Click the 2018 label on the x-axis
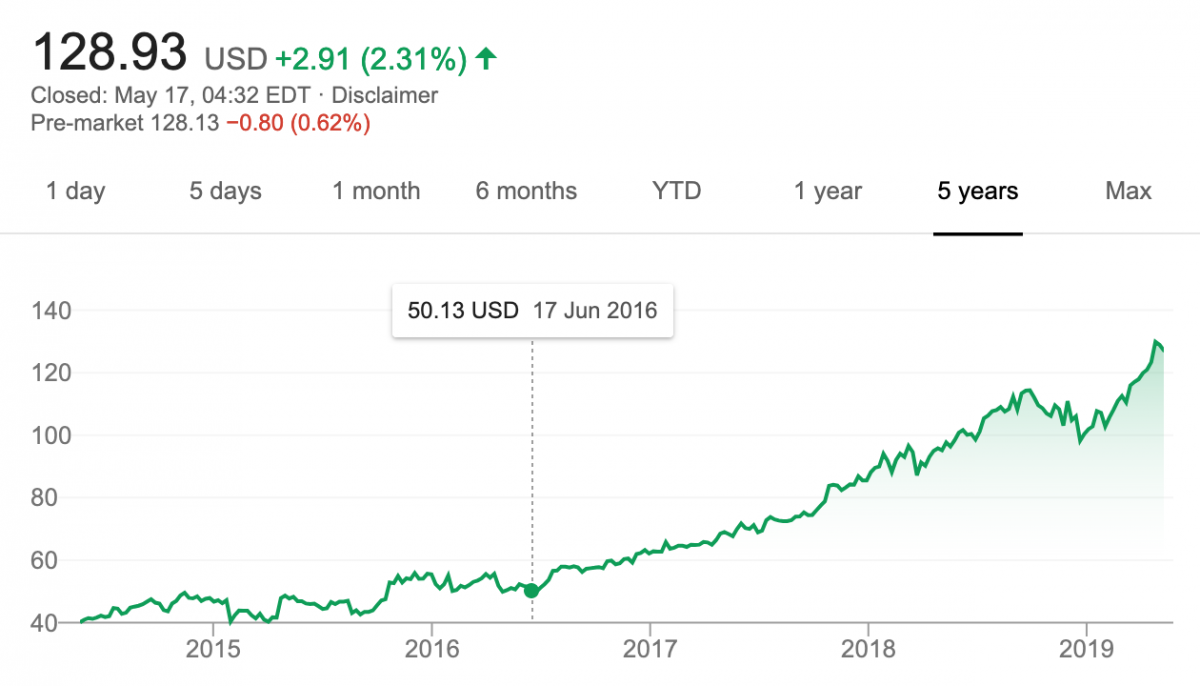The width and height of the screenshot is (1200, 686). click(x=868, y=650)
